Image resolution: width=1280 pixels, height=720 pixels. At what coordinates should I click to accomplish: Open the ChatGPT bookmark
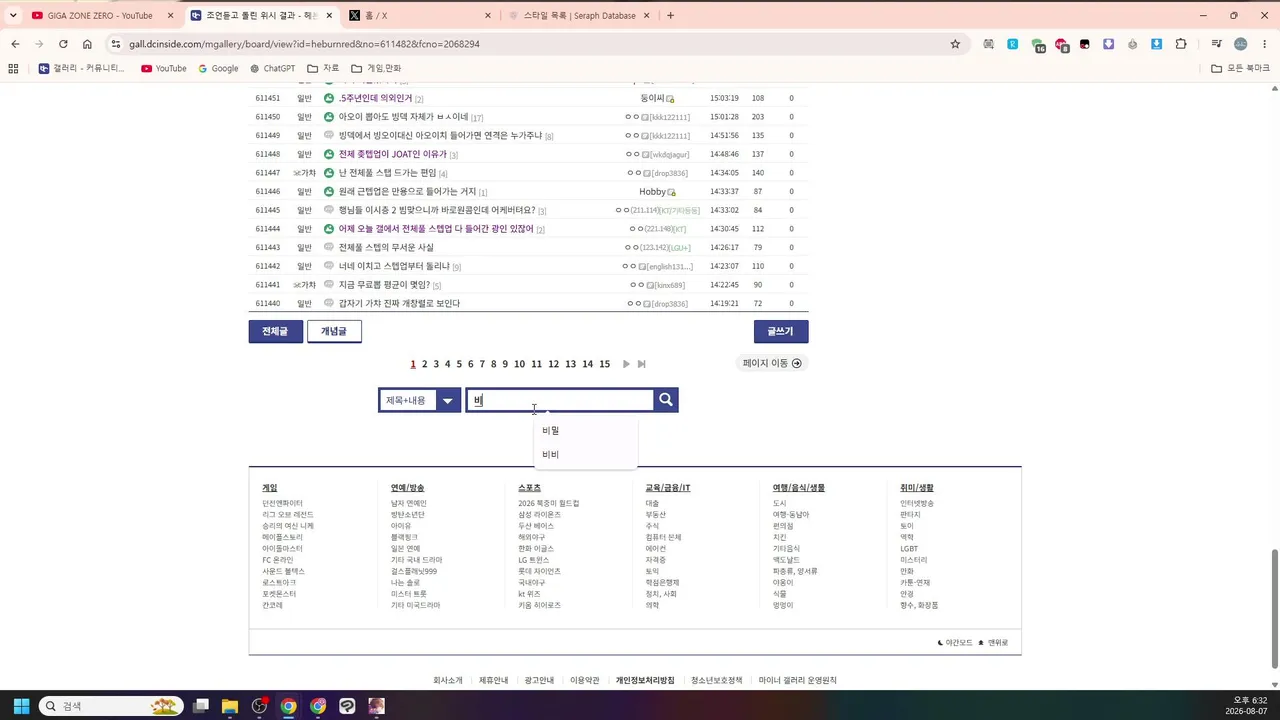[x=272, y=68]
